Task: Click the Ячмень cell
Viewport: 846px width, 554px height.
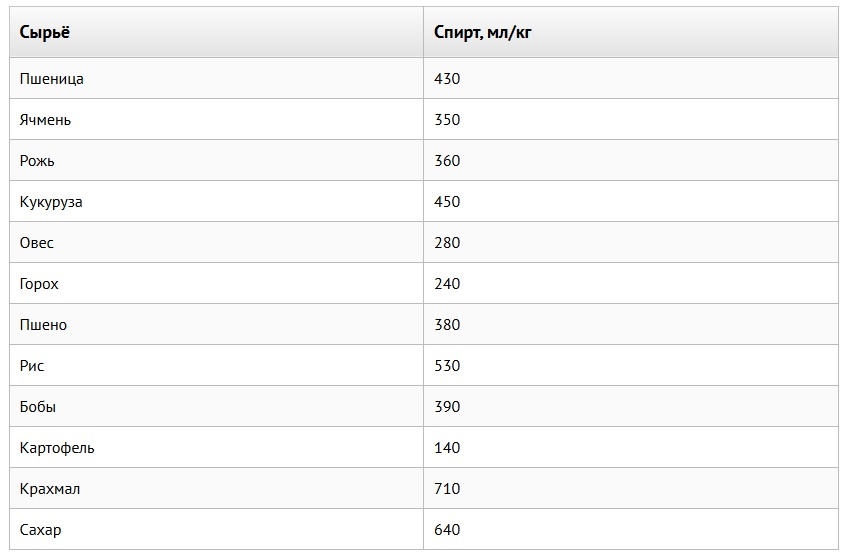Action: 46,120
